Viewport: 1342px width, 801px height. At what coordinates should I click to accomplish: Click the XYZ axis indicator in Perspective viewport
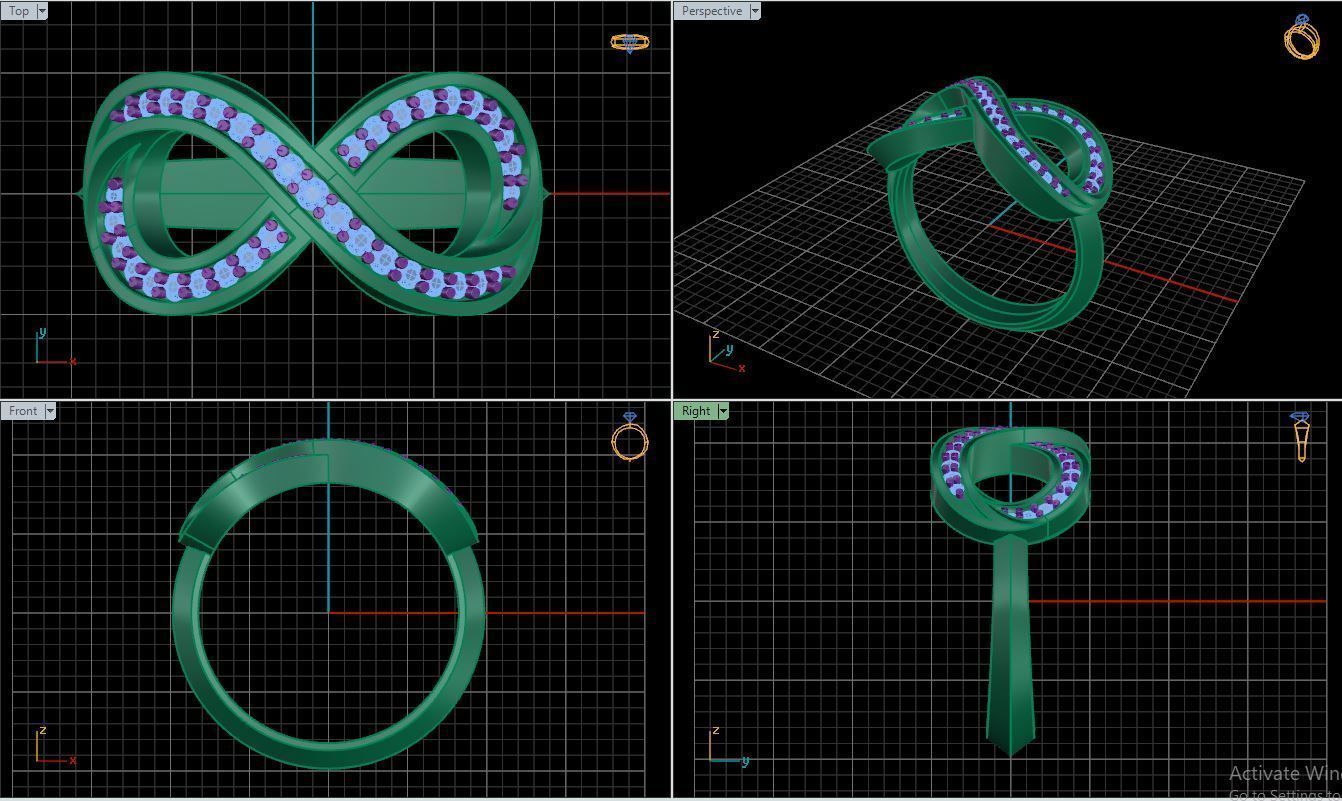pyautogui.click(x=726, y=353)
